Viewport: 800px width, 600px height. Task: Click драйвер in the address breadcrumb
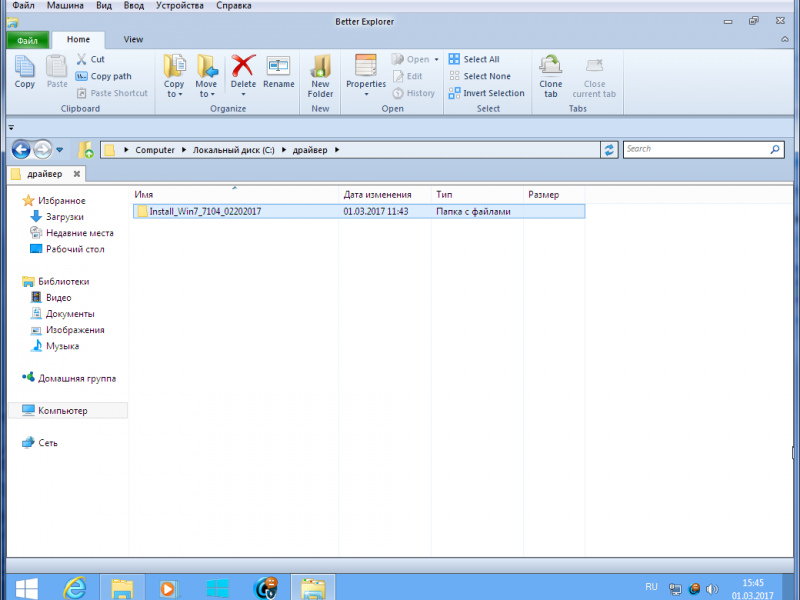(310, 150)
